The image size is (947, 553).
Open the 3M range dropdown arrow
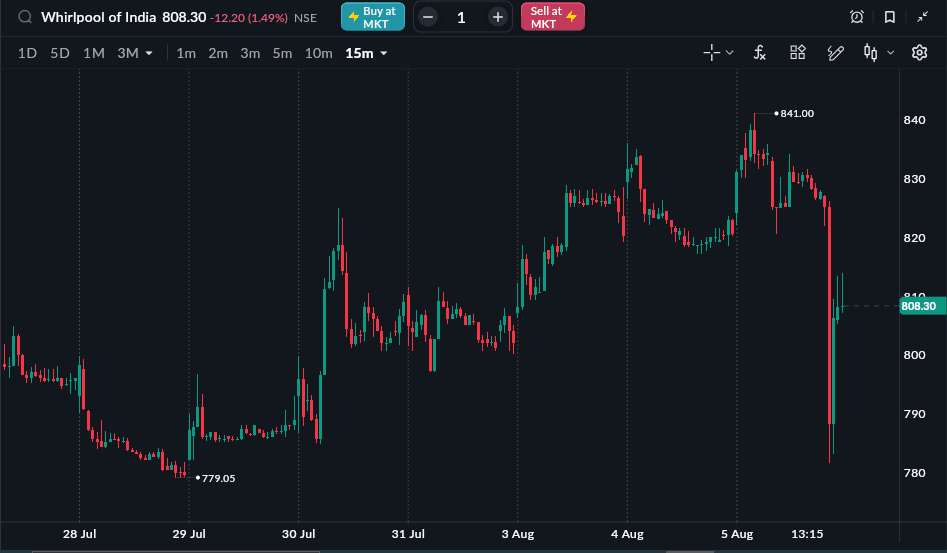coord(149,53)
